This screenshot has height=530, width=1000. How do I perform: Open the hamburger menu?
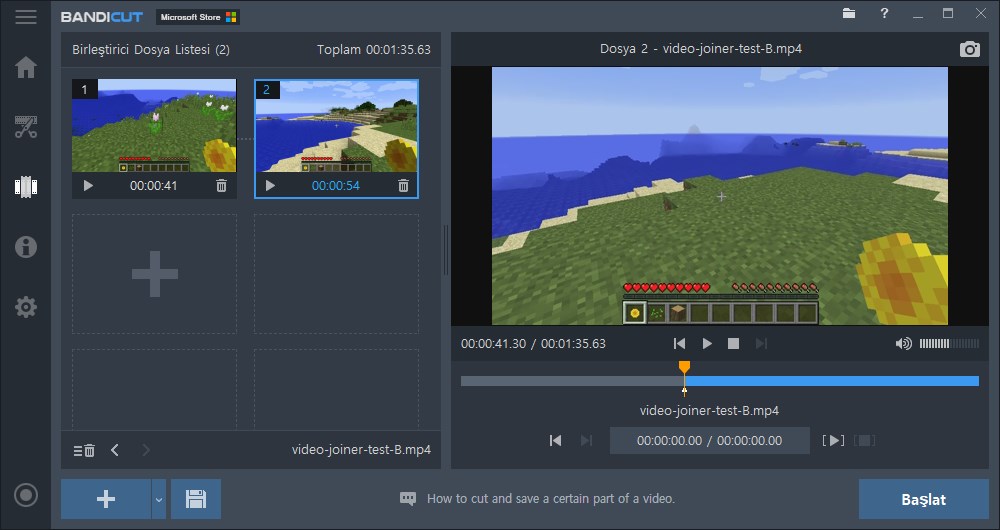[26, 17]
